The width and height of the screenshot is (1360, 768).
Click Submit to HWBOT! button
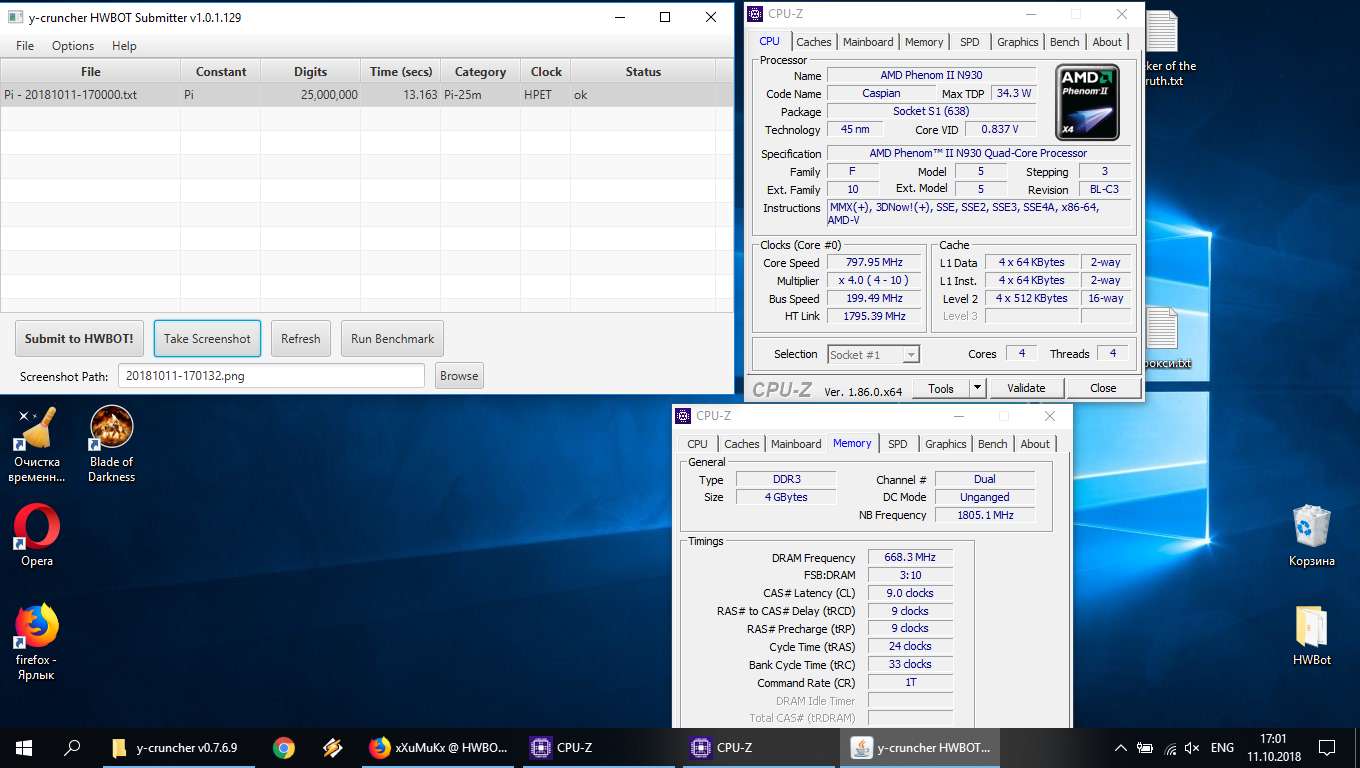coord(79,338)
